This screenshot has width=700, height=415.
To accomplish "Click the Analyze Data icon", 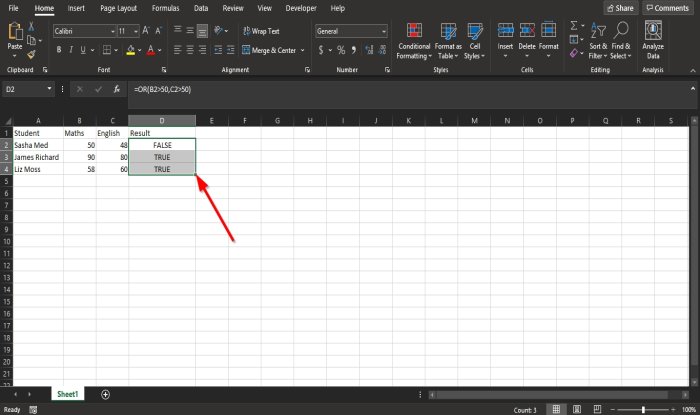I will (x=653, y=30).
